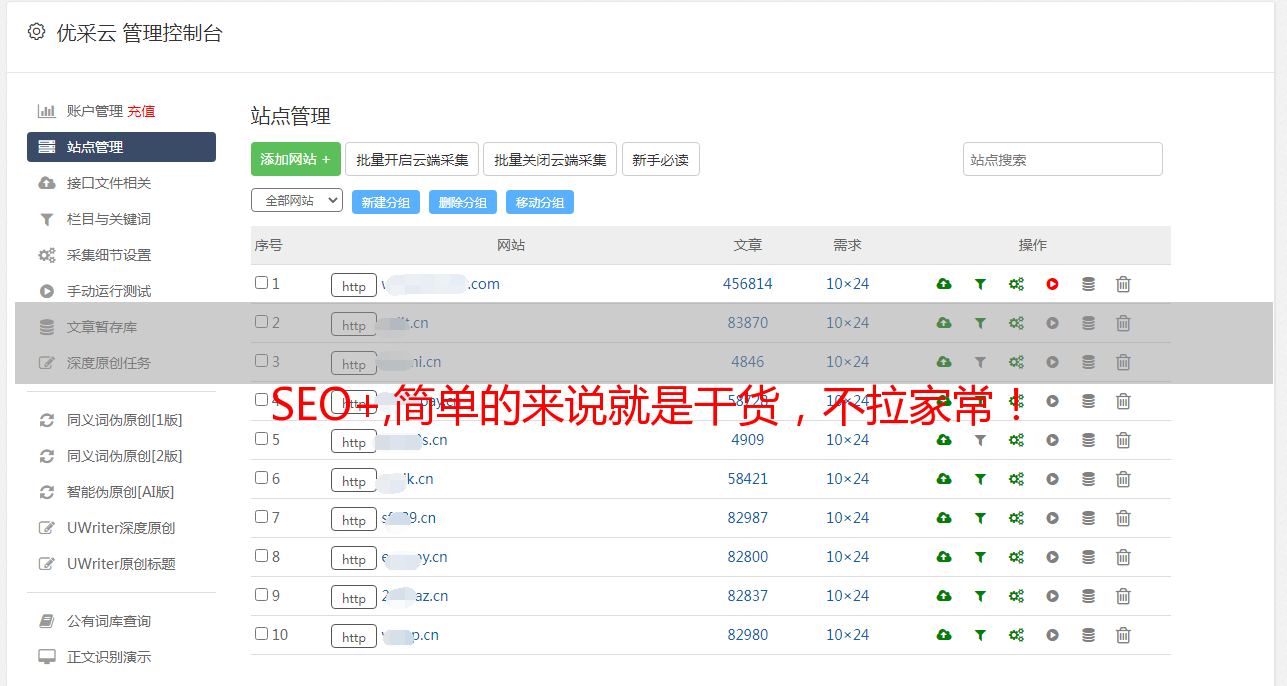Open the database icon in row 1
This screenshot has height=686, width=1287.
(x=1088, y=284)
